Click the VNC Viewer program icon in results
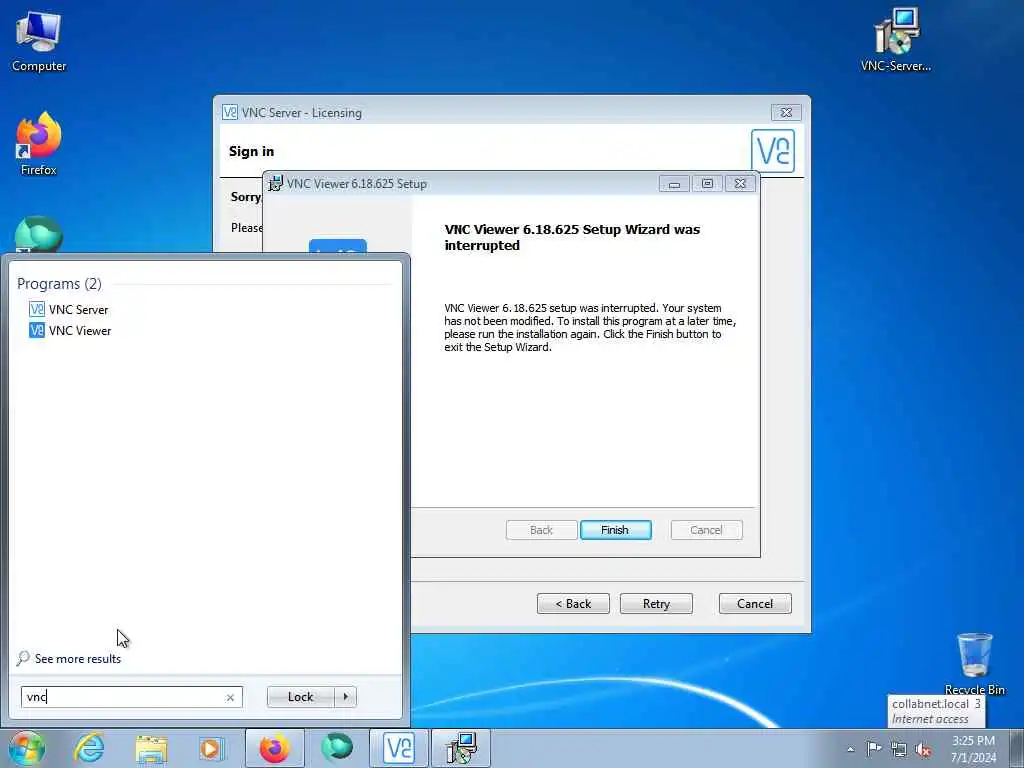 point(37,330)
